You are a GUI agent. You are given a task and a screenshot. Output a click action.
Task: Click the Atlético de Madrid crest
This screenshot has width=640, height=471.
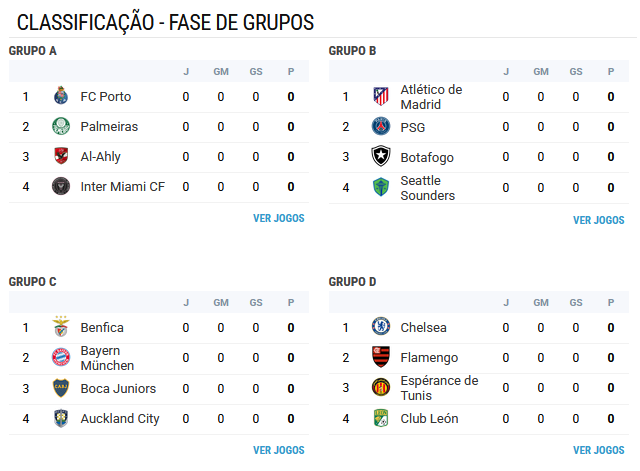point(381,96)
